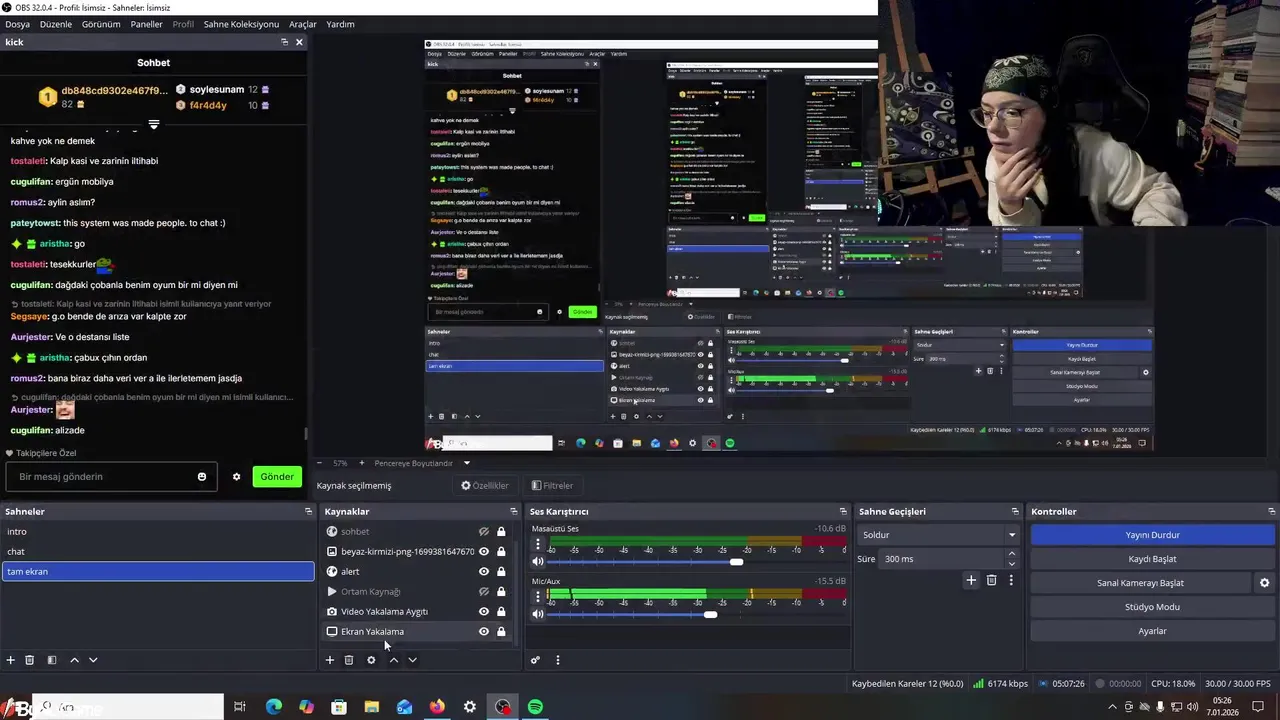The height and width of the screenshot is (720, 1280).
Task: Send chat message with Gönder
Action: tap(277, 477)
